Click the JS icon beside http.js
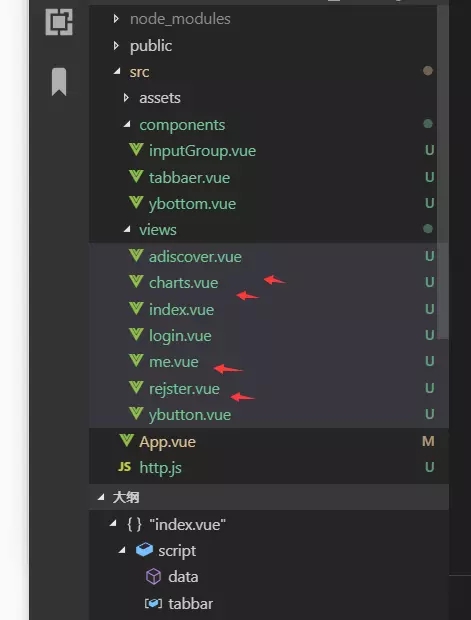The width and height of the screenshot is (471, 620). coord(125,467)
